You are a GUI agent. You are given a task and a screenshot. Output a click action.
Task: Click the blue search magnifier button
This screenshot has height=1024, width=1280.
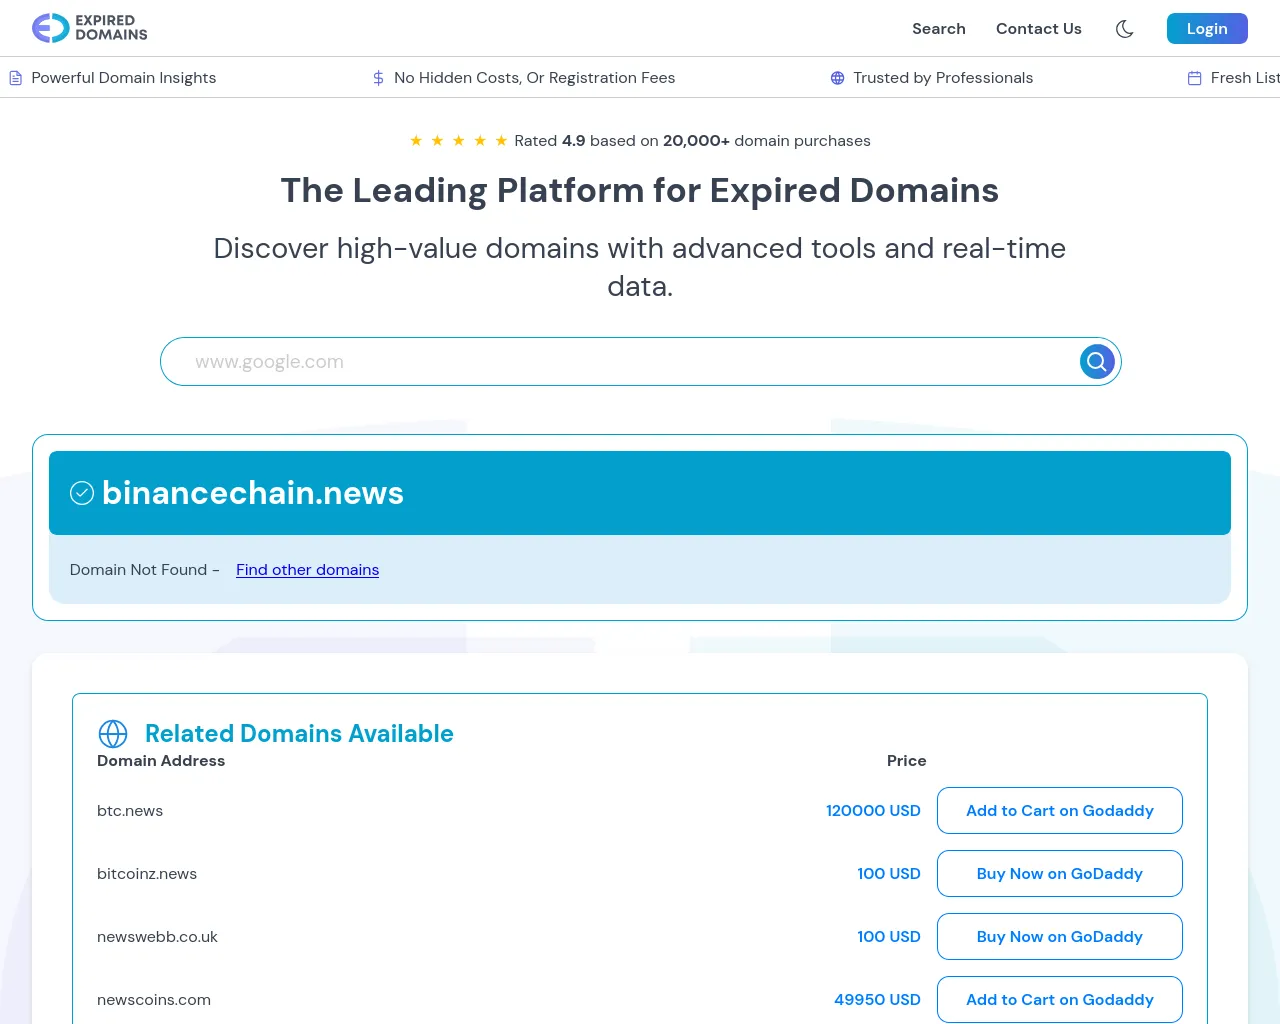(1097, 361)
